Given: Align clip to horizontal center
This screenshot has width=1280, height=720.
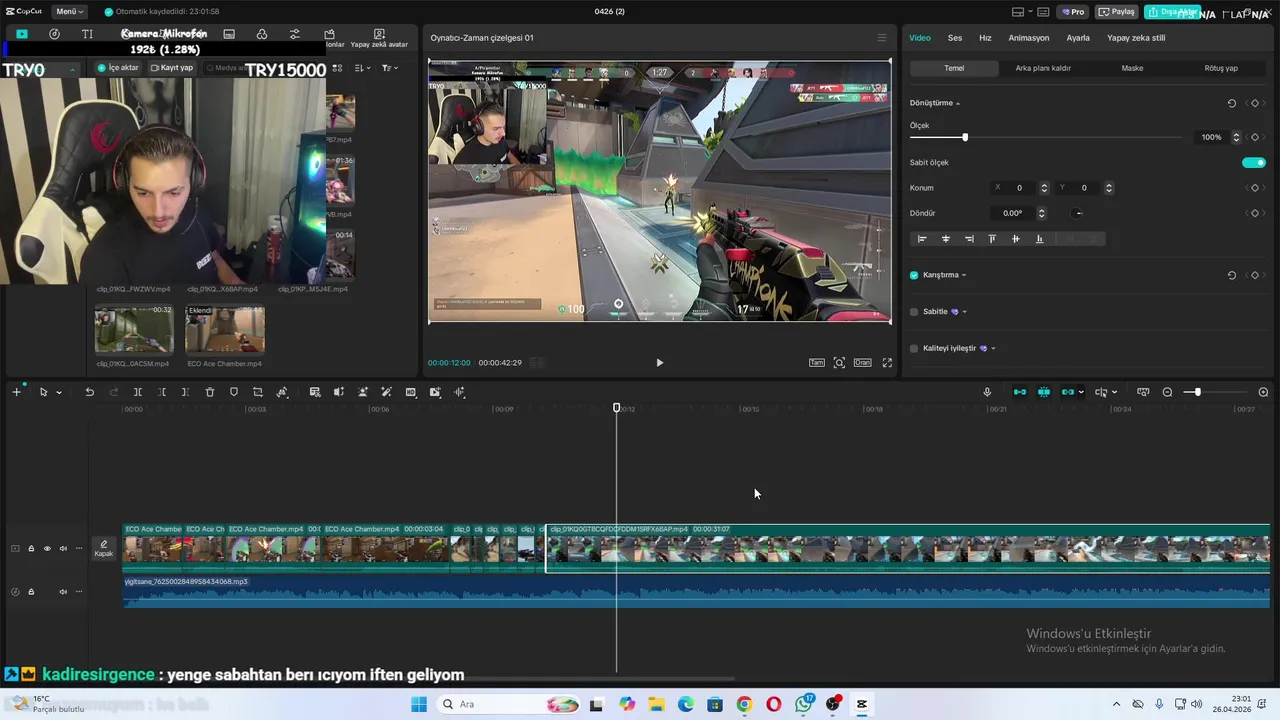Looking at the screenshot, I should tap(946, 239).
